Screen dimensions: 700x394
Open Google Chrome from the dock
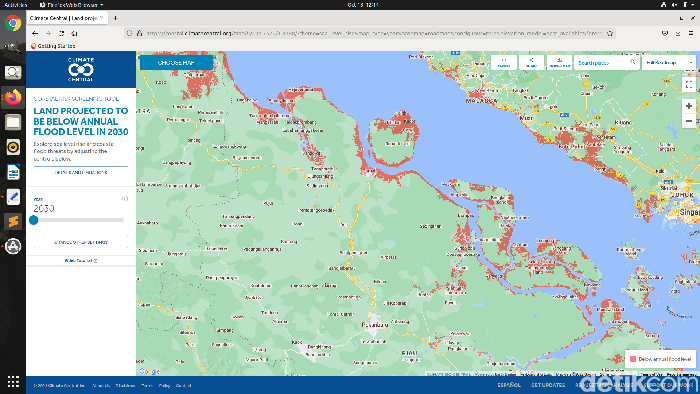tap(13, 23)
